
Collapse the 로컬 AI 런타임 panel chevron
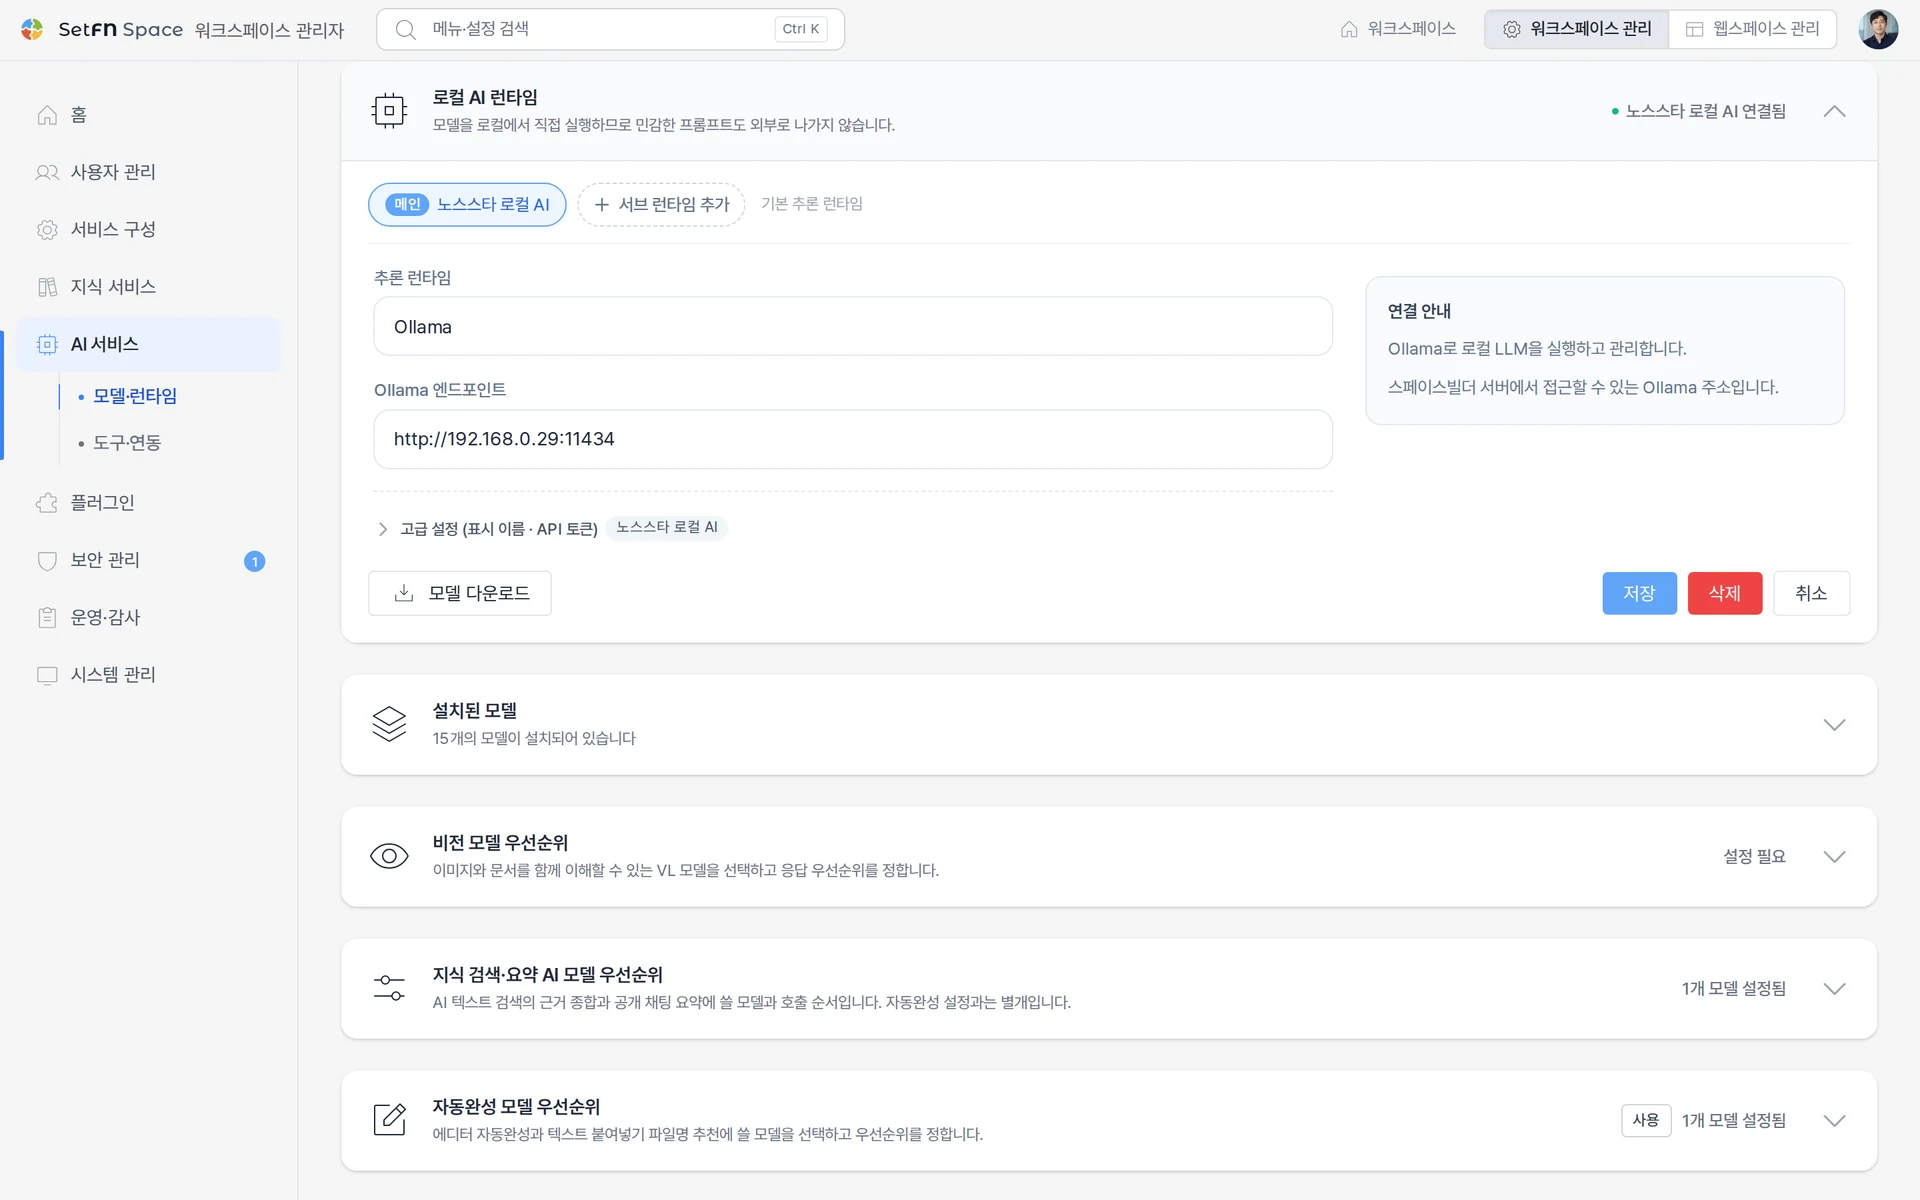click(x=1834, y=111)
